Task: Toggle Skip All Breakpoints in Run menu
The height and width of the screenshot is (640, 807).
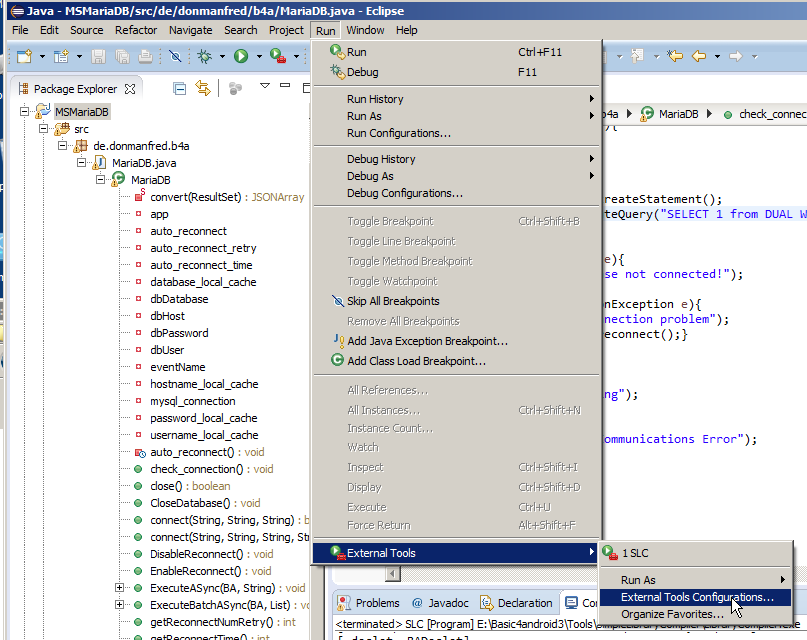Action: tap(392, 301)
